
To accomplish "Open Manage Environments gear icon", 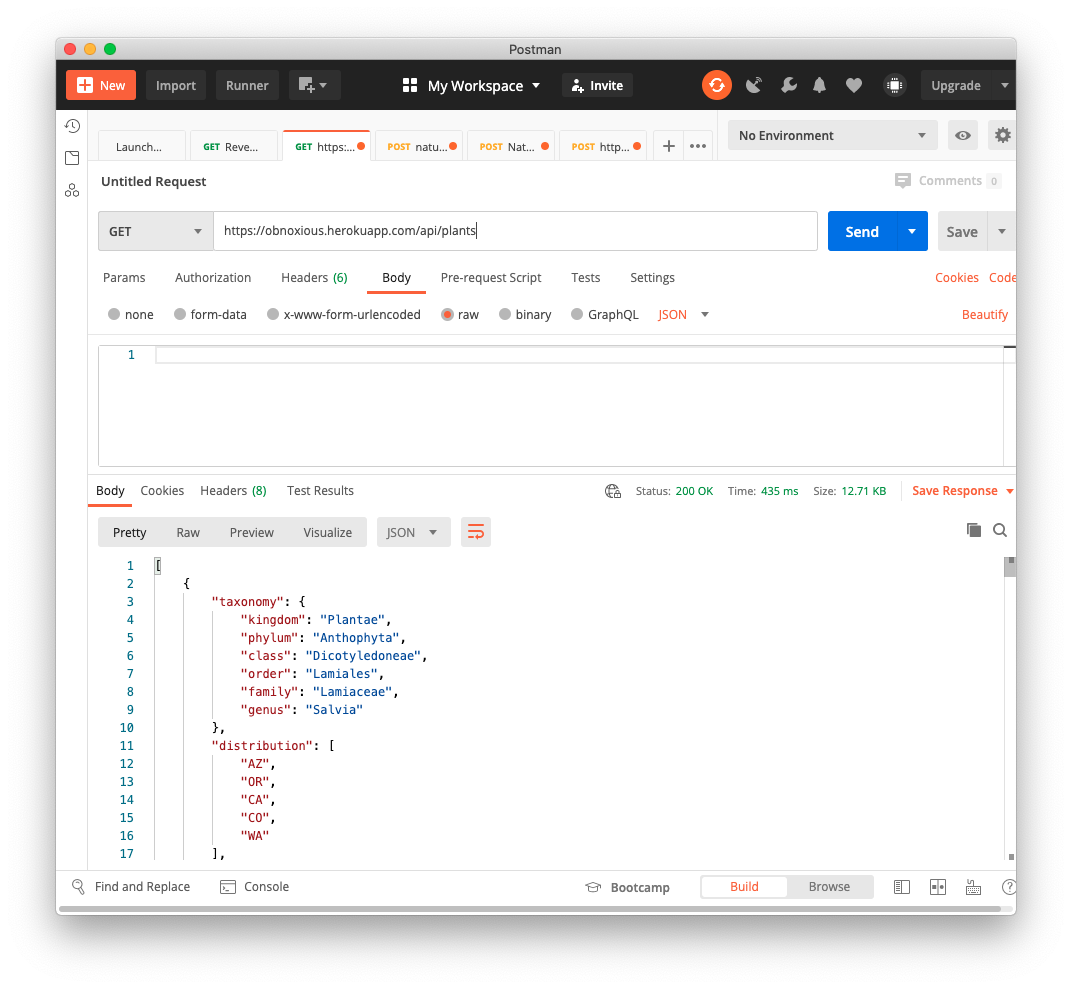I will 1002,135.
